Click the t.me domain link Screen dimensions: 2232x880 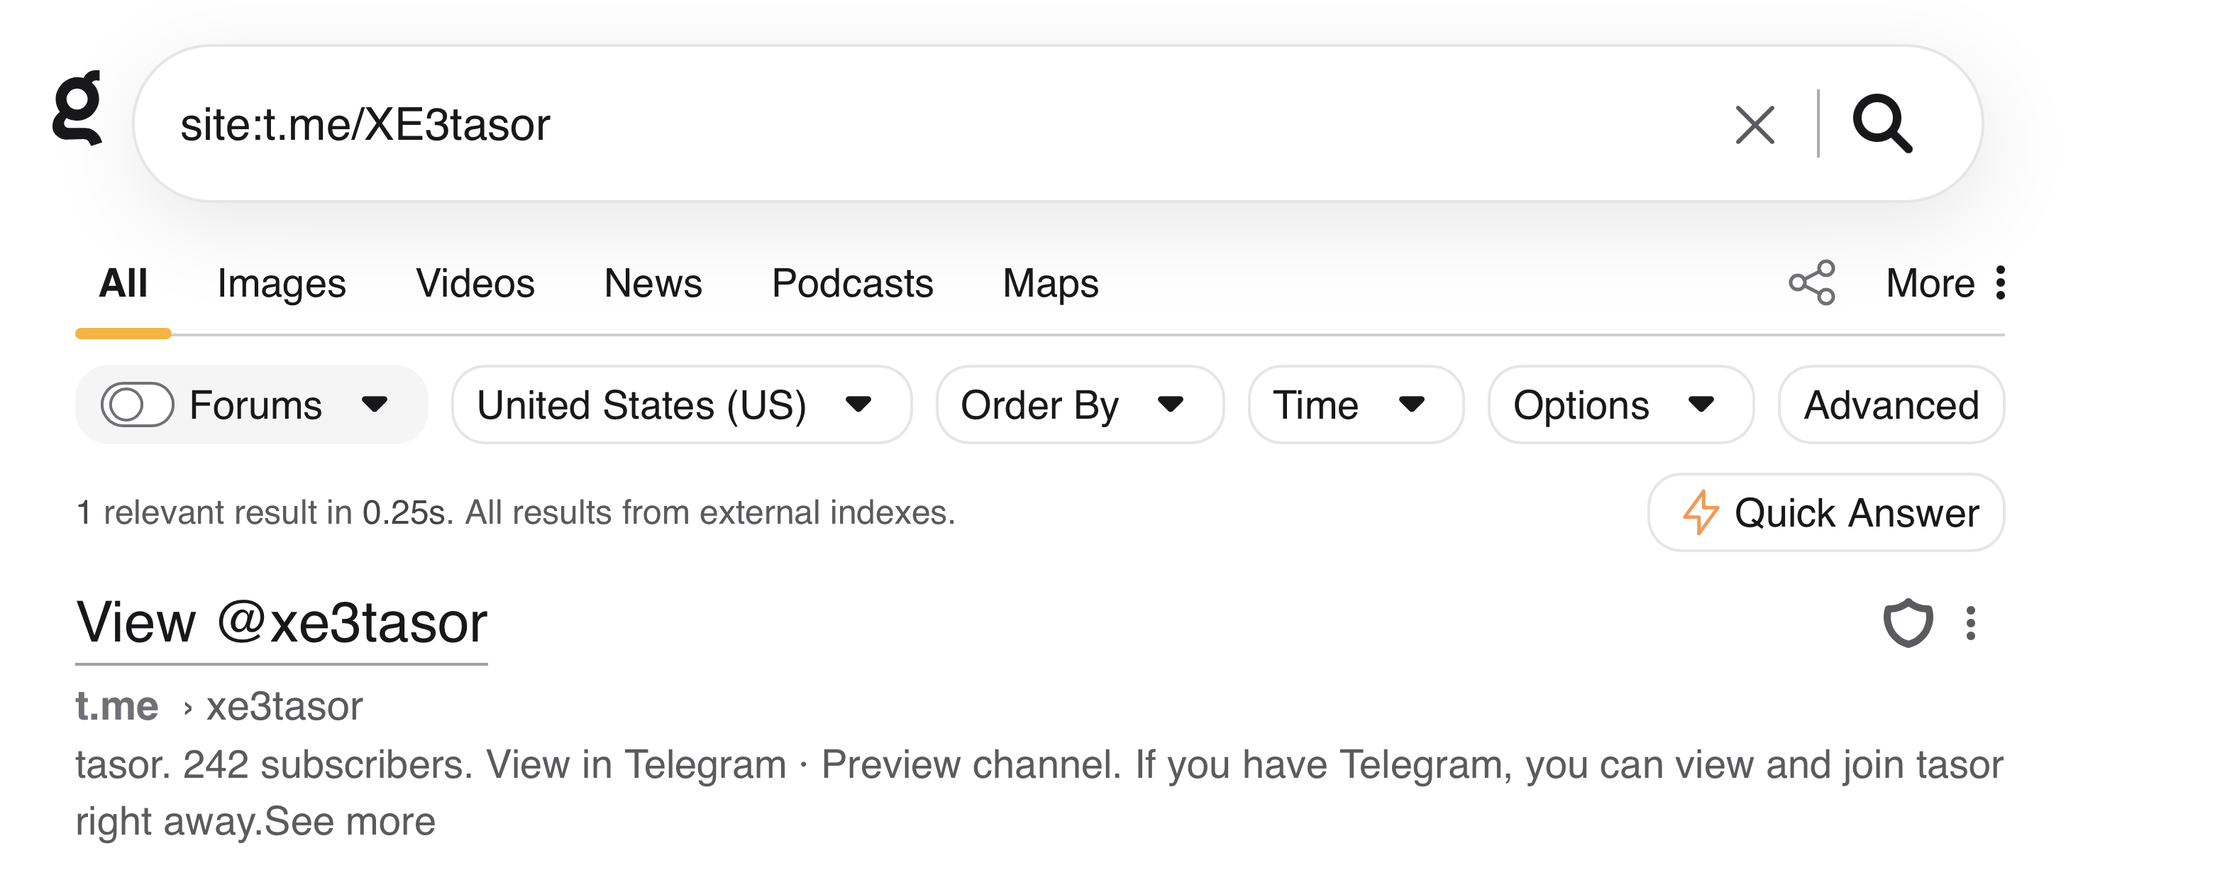117,706
